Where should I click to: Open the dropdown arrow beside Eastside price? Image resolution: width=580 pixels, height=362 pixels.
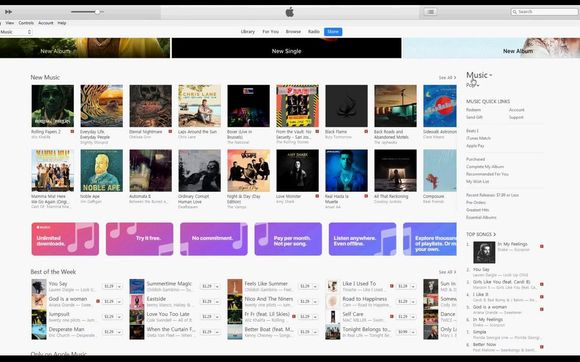click(217, 301)
